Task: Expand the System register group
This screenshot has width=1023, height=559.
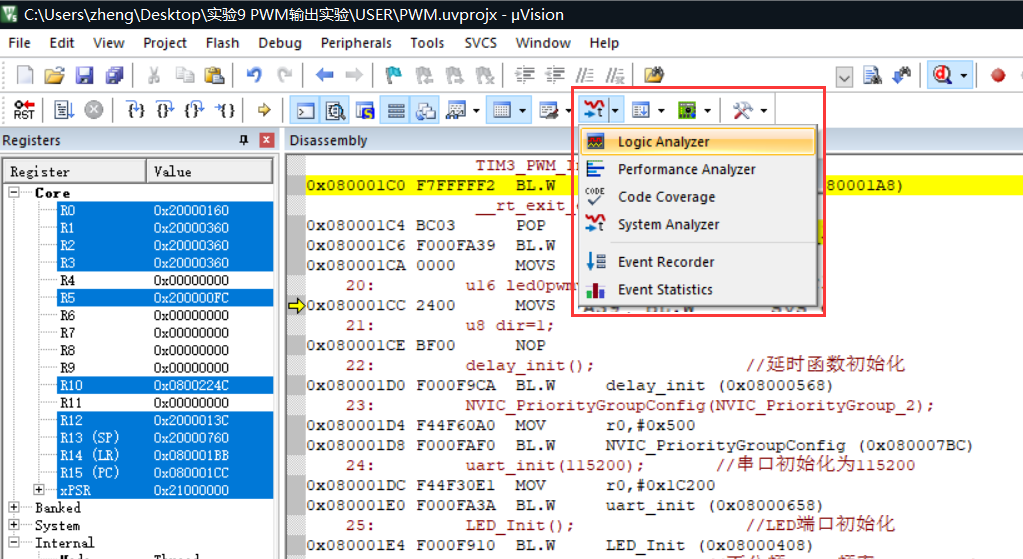Action: (x=14, y=524)
